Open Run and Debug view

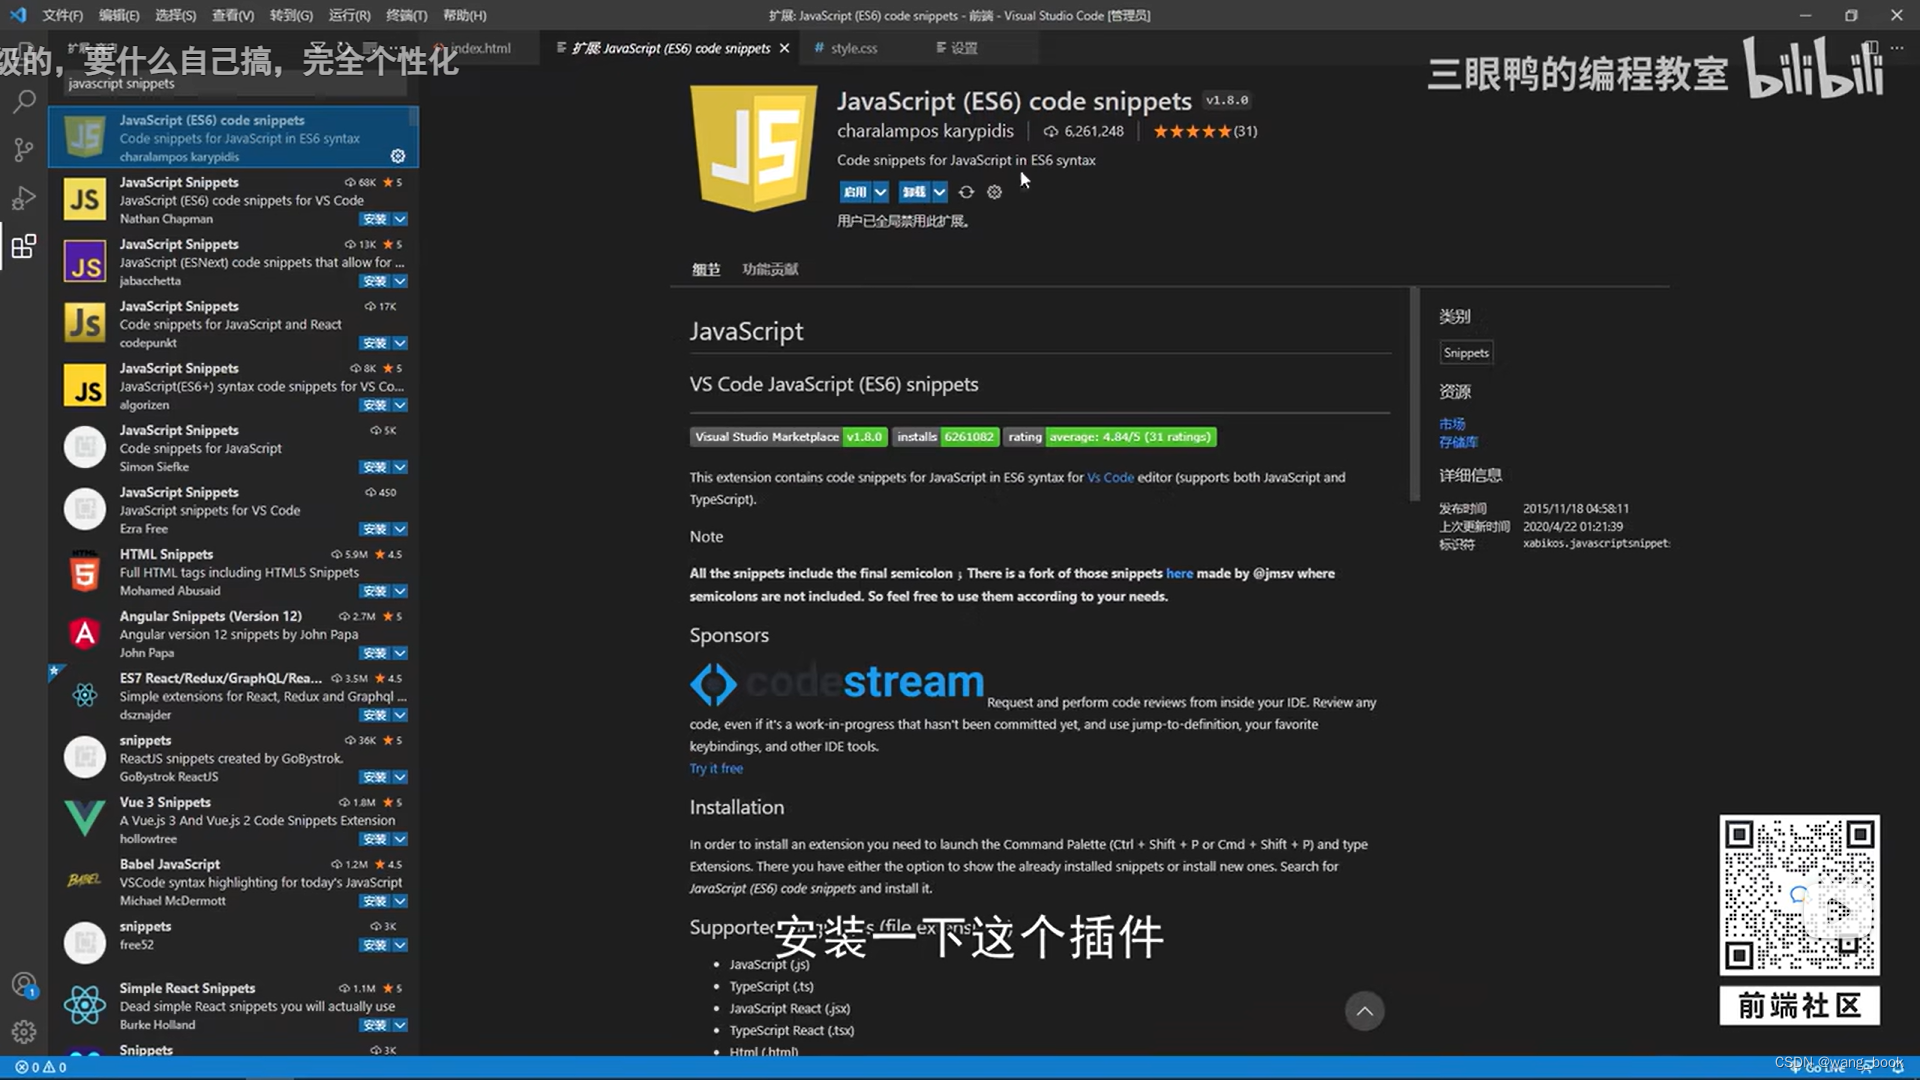tap(24, 198)
